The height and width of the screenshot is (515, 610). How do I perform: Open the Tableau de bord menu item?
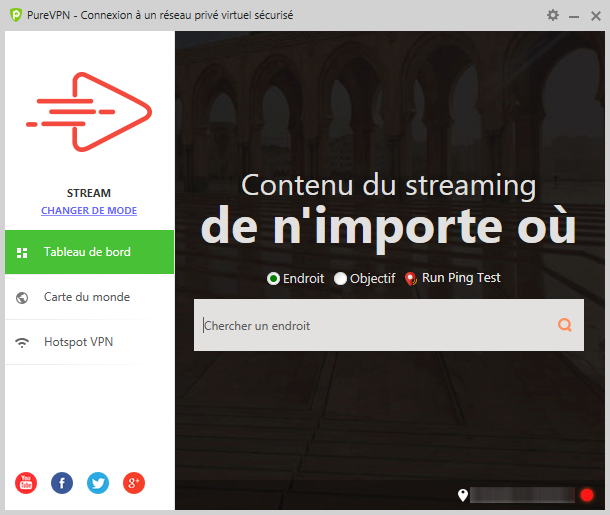click(89, 252)
